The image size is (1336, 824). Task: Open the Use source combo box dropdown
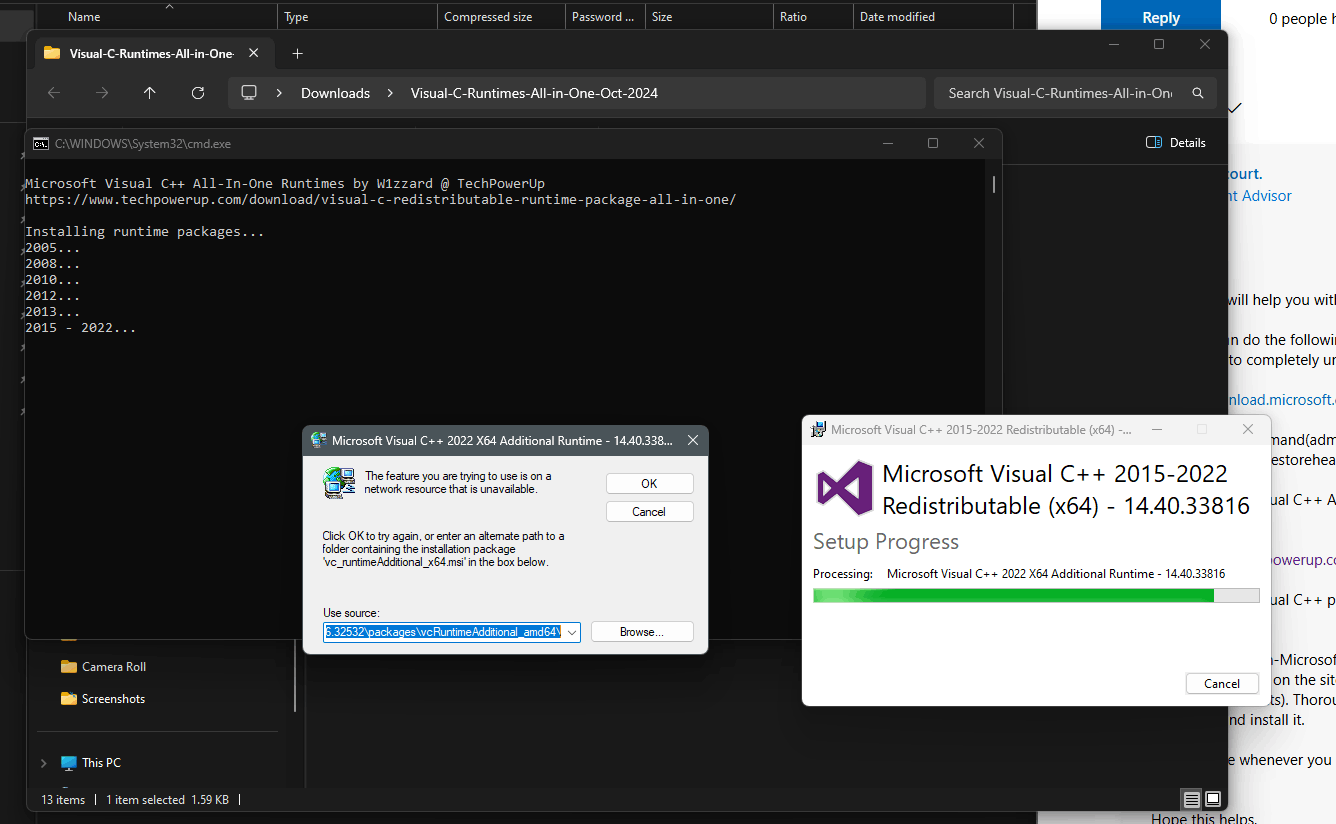572,632
